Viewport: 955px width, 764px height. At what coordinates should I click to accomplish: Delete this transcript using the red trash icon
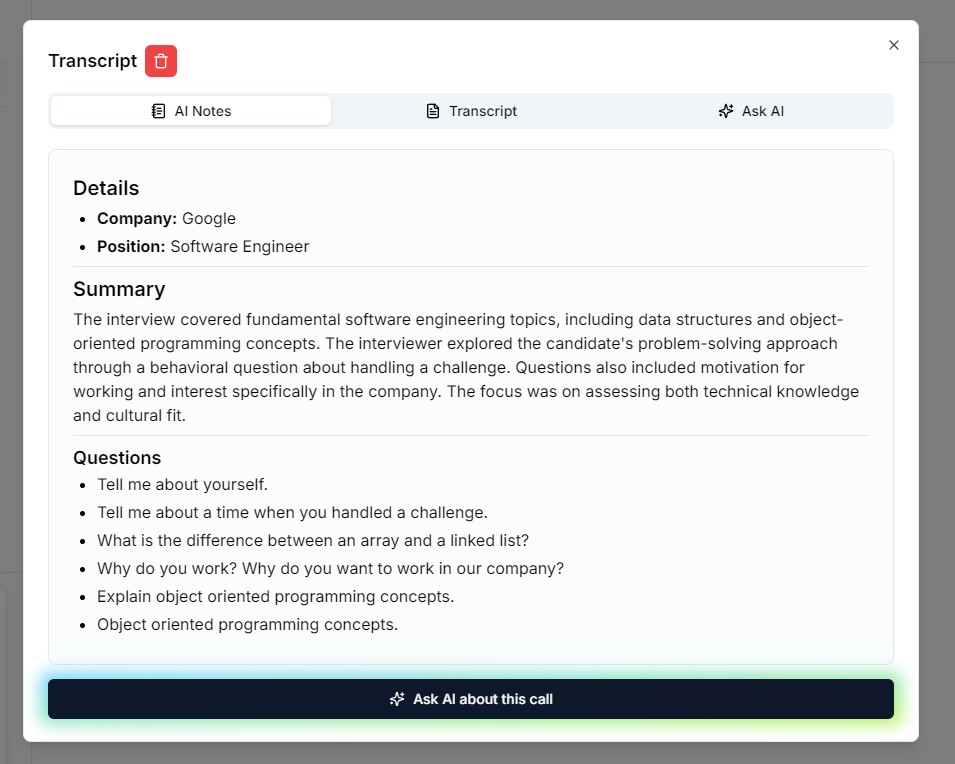click(x=160, y=61)
